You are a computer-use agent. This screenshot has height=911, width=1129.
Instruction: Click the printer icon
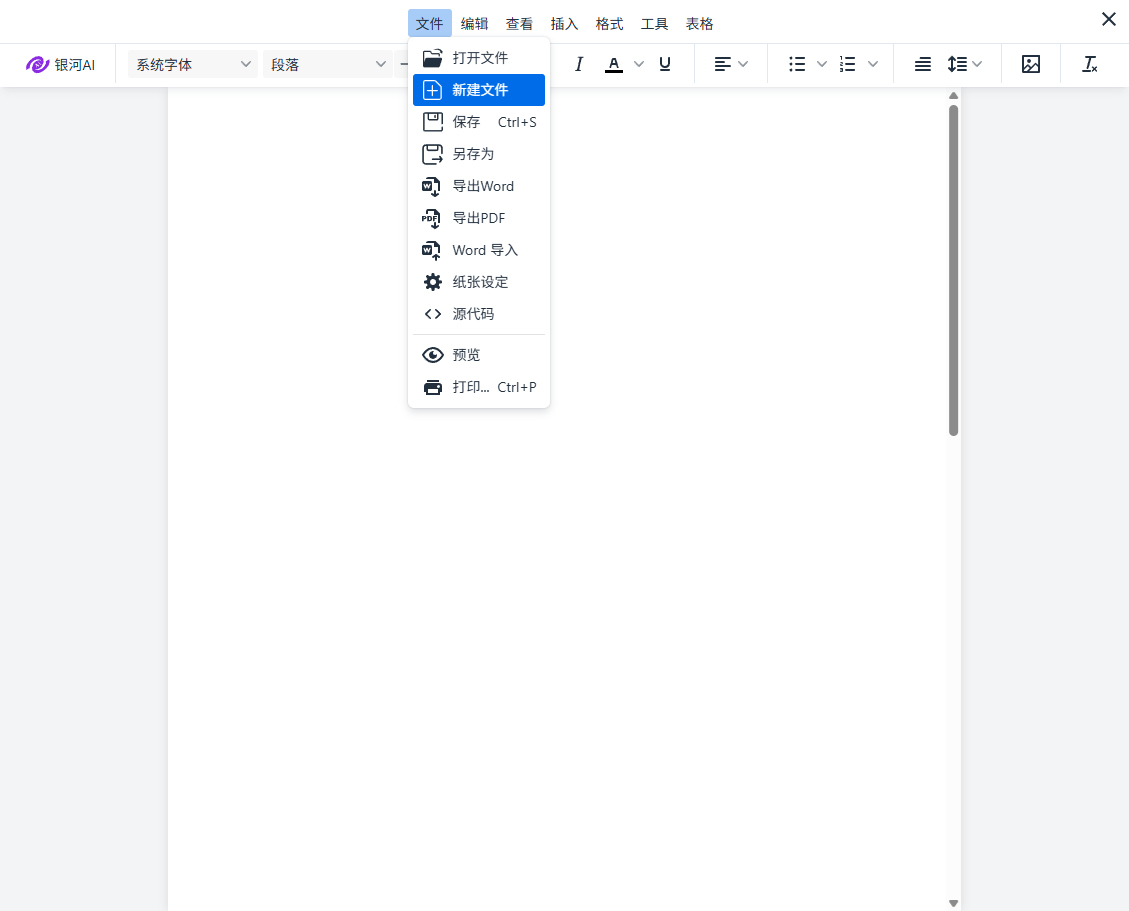point(432,387)
